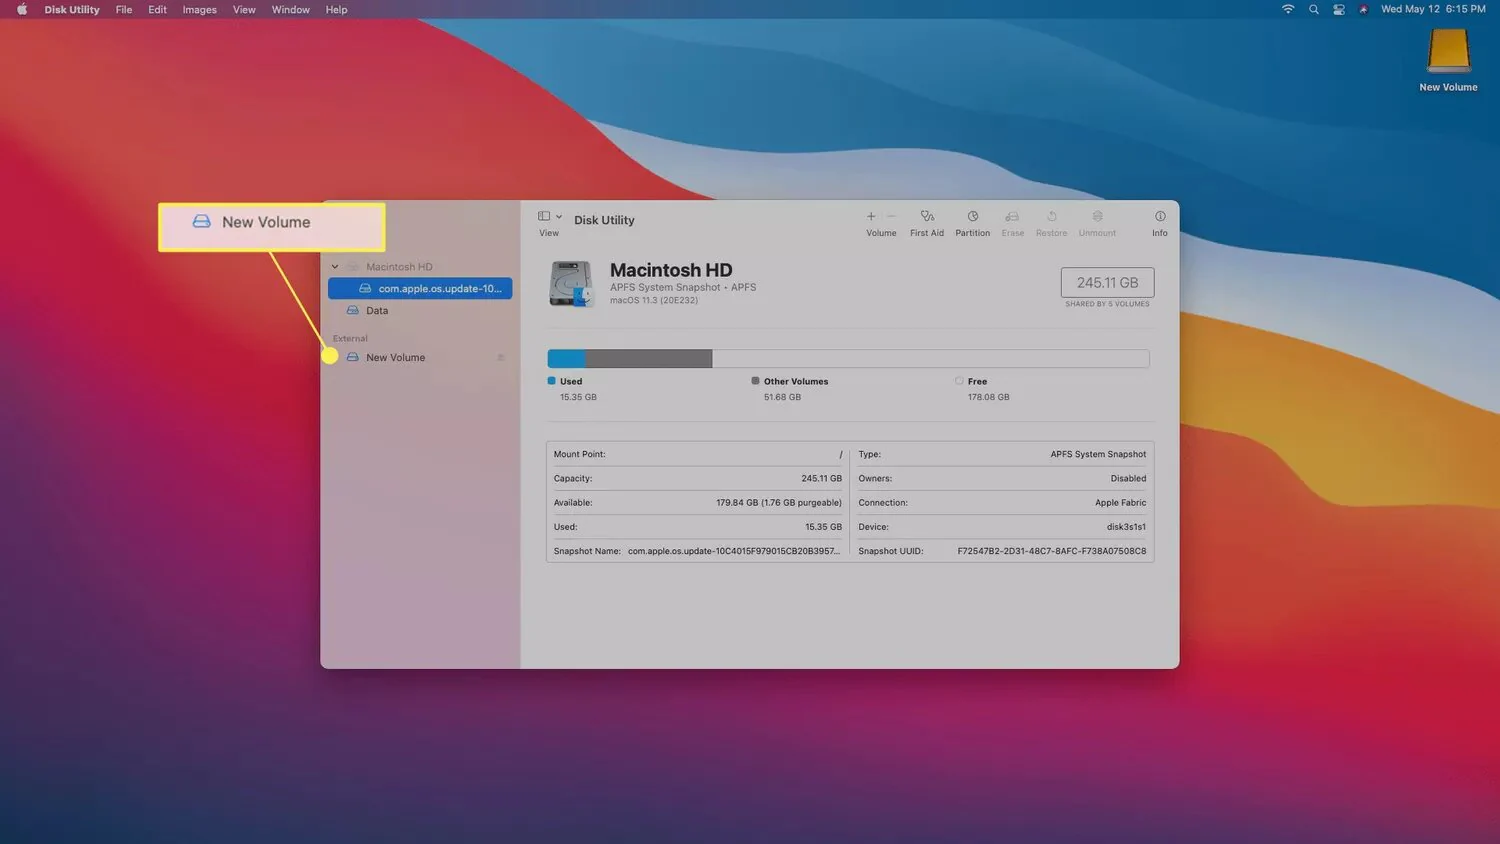Viewport: 1500px width, 844px height.
Task: Click the 'External' sidebar section header
Action: click(350, 339)
